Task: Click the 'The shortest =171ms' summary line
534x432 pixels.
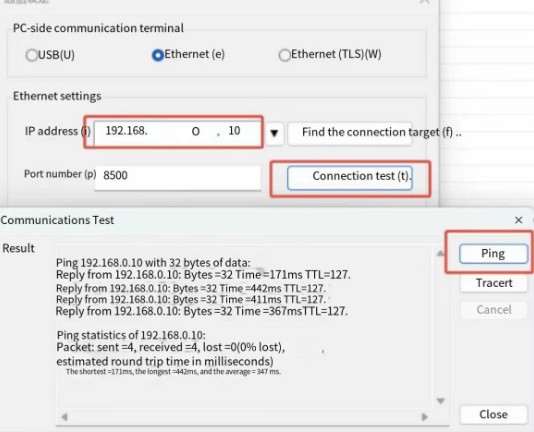Action: point(173,372)
